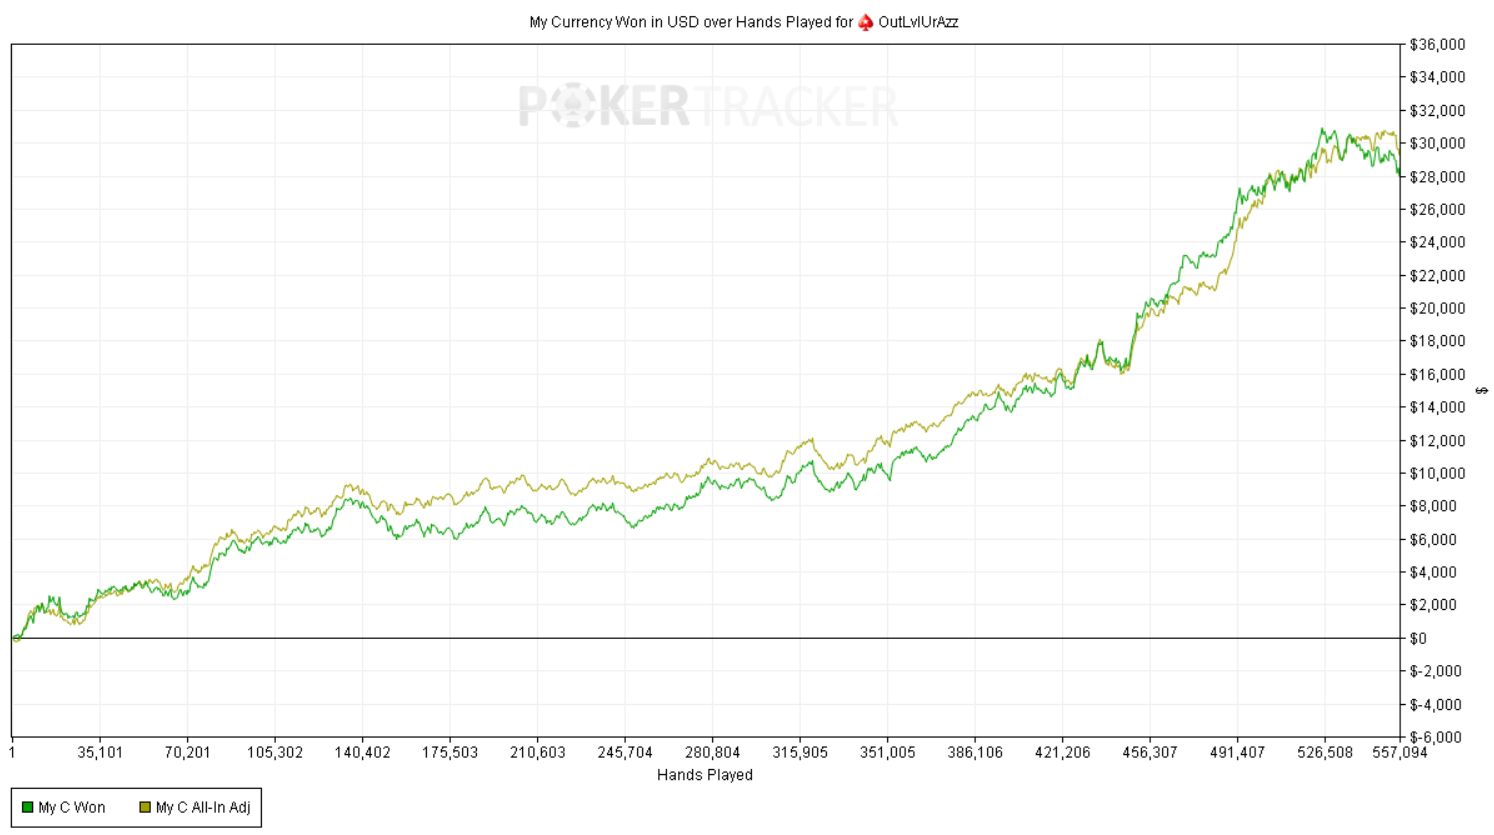Click the "$" y-axis title on the right

(1482, 390)
